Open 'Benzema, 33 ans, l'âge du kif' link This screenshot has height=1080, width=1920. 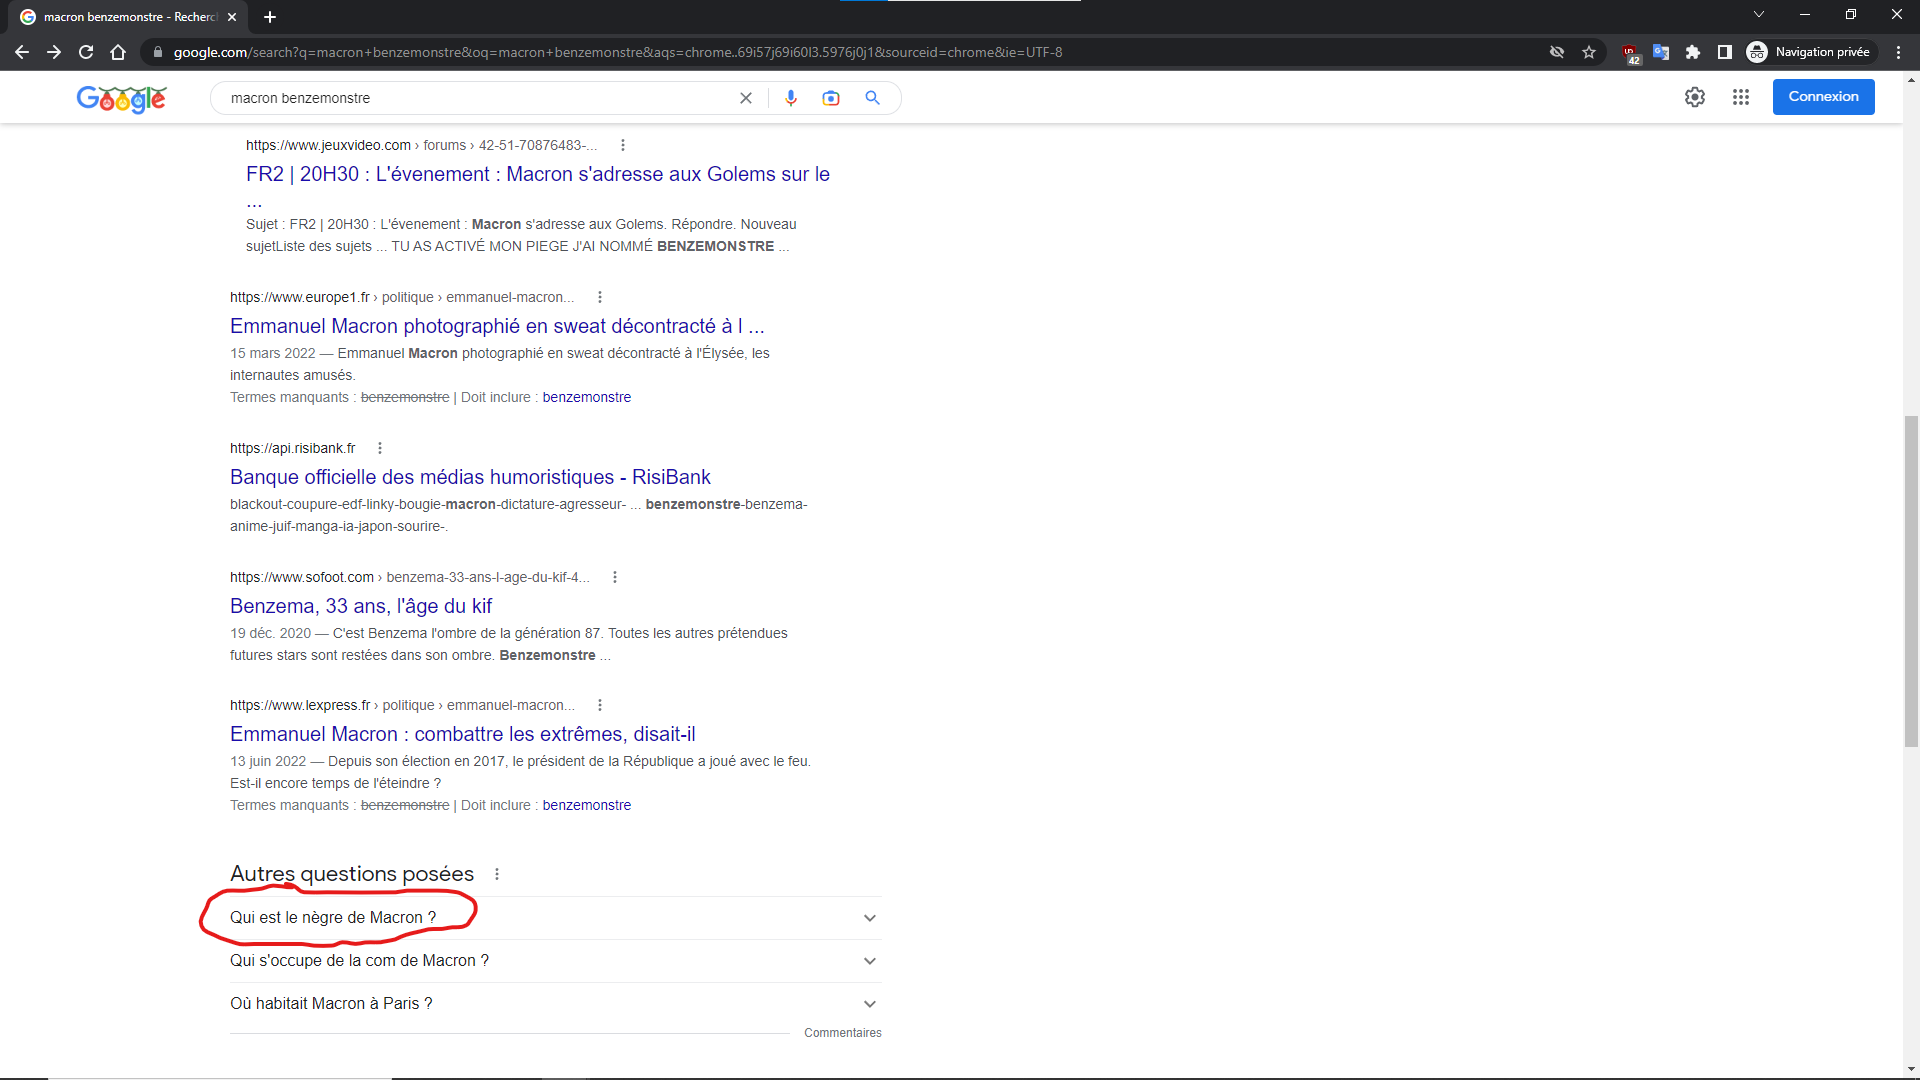tap(361, 606)
